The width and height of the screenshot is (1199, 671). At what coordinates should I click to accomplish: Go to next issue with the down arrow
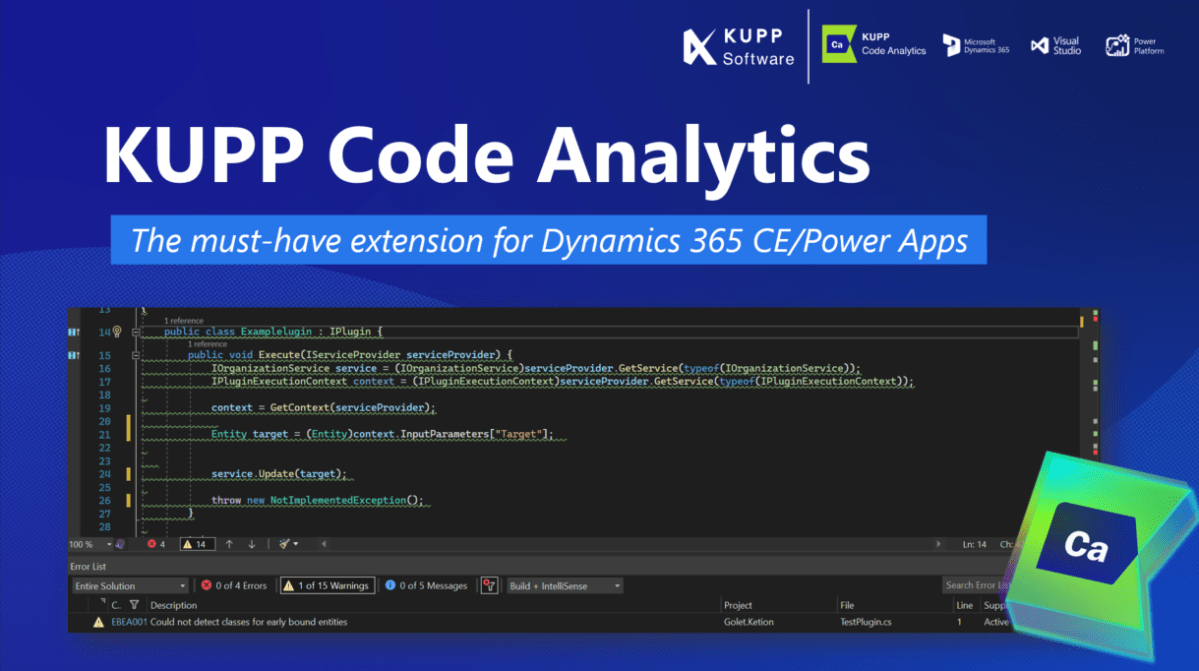(x=252, y=544)
